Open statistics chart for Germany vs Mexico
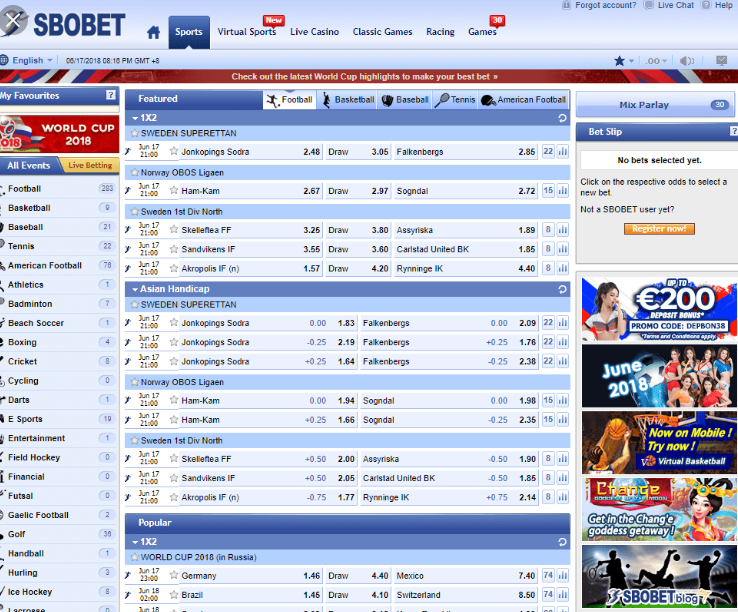The image size is (738, 612). point(562,575)
